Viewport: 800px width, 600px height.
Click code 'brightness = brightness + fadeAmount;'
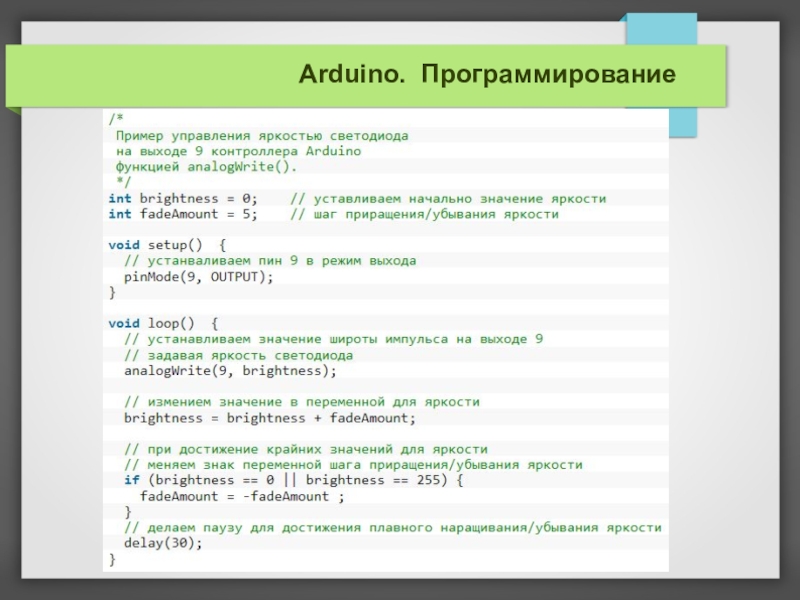(270, 418)
